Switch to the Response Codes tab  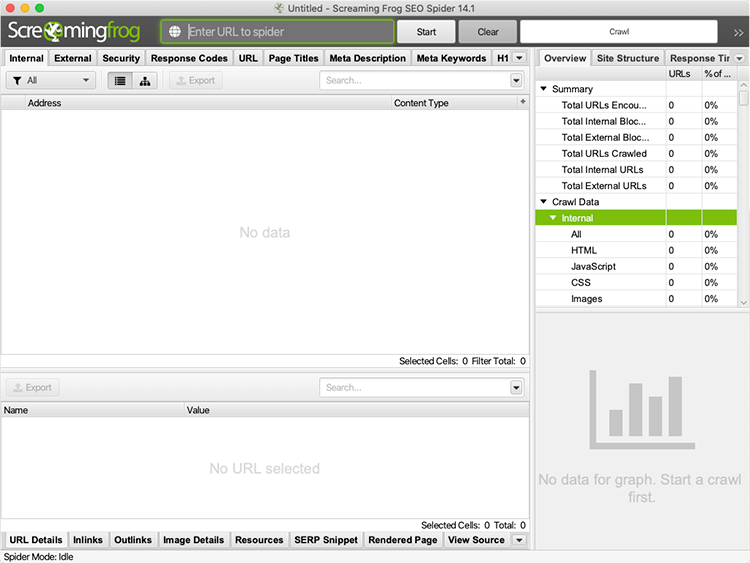click(189, 58)
